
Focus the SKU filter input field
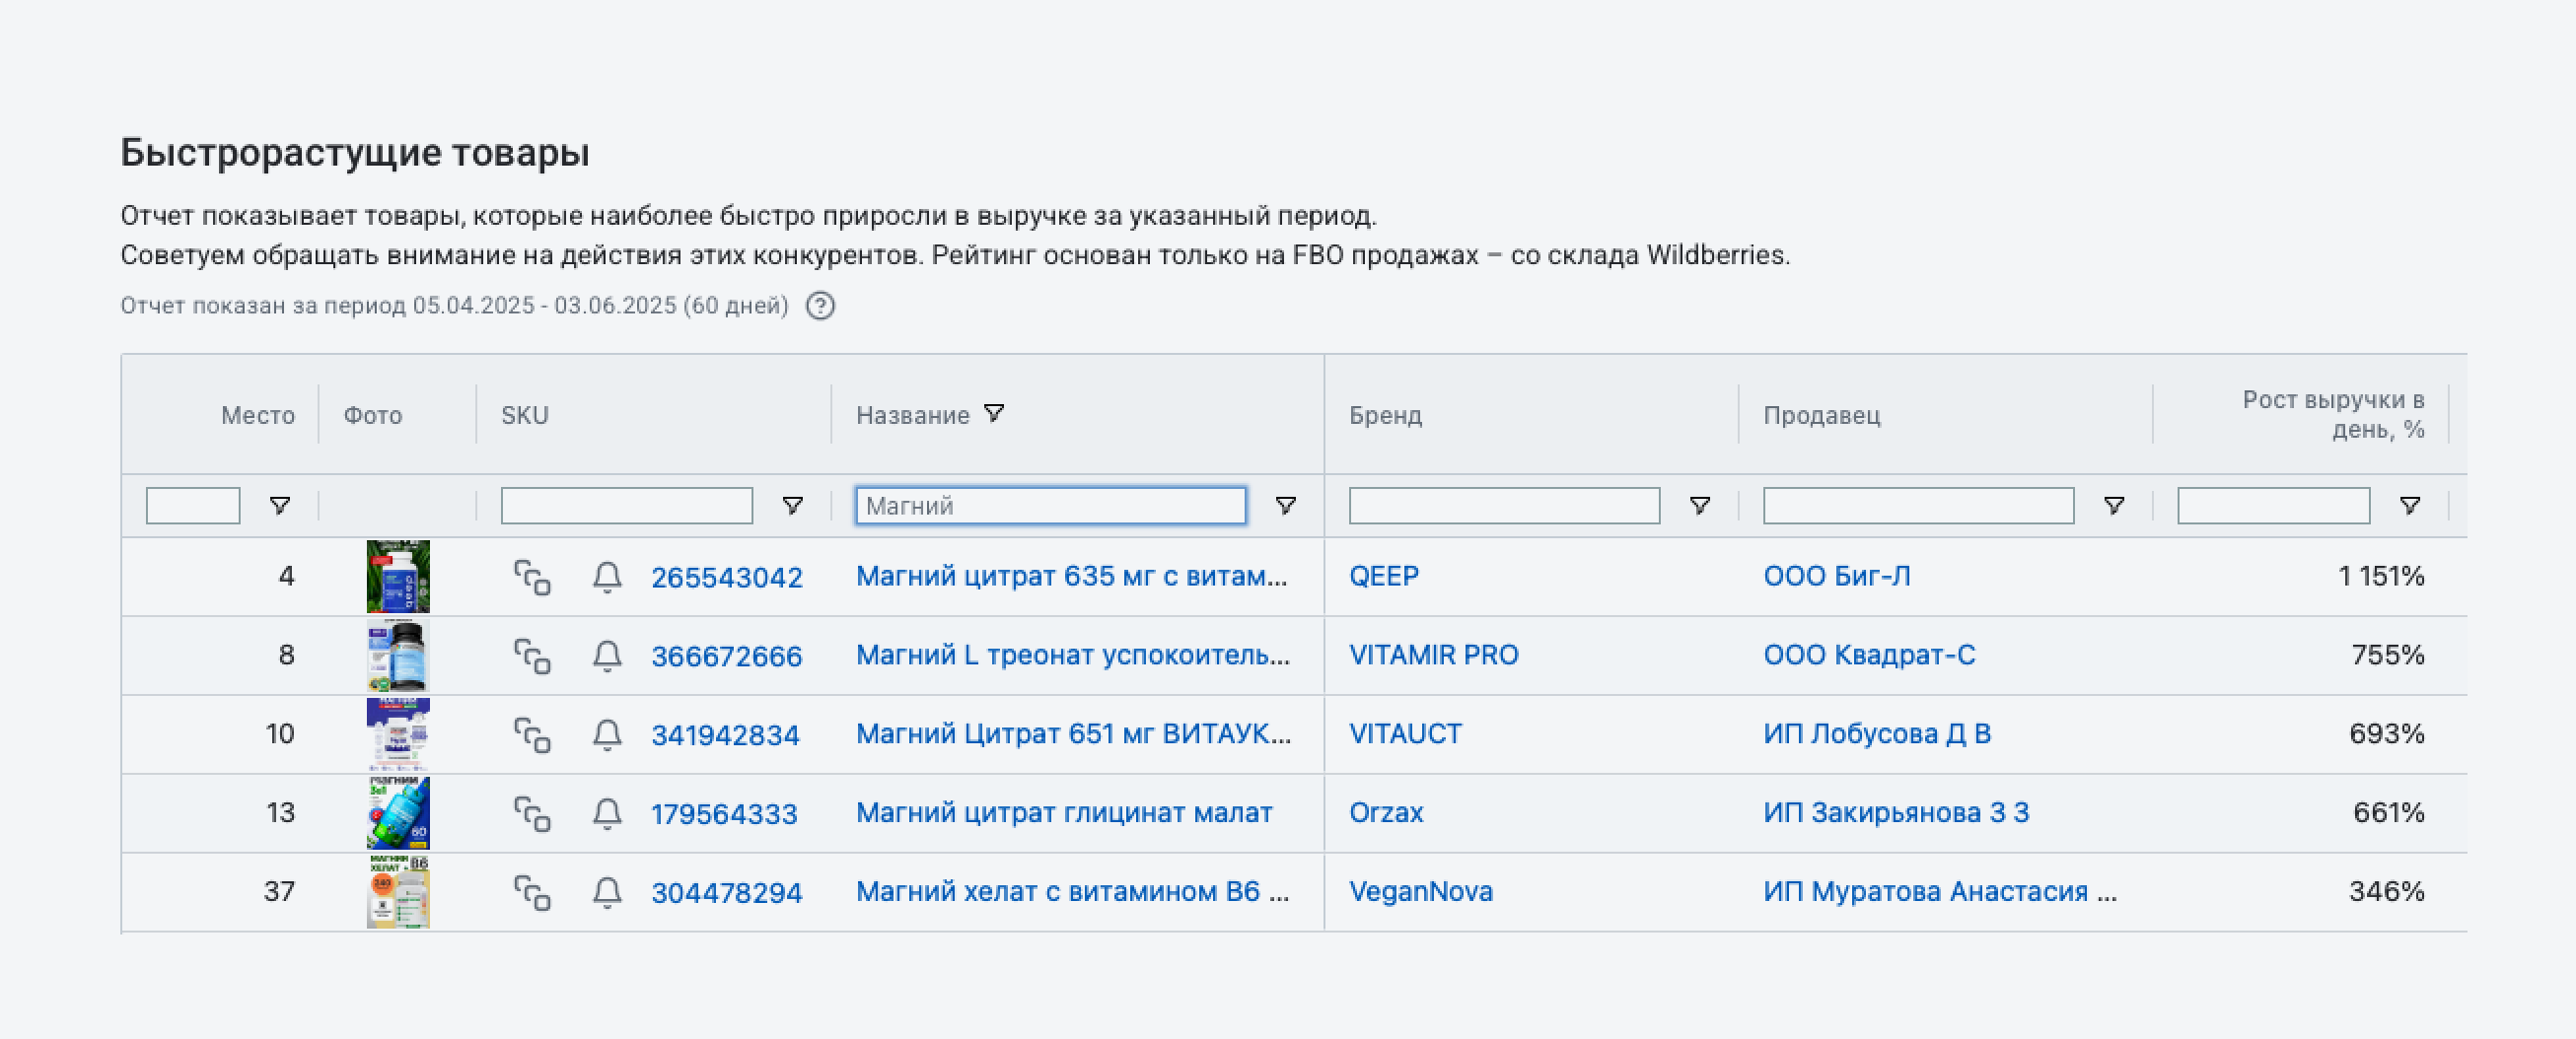[627, 506]
